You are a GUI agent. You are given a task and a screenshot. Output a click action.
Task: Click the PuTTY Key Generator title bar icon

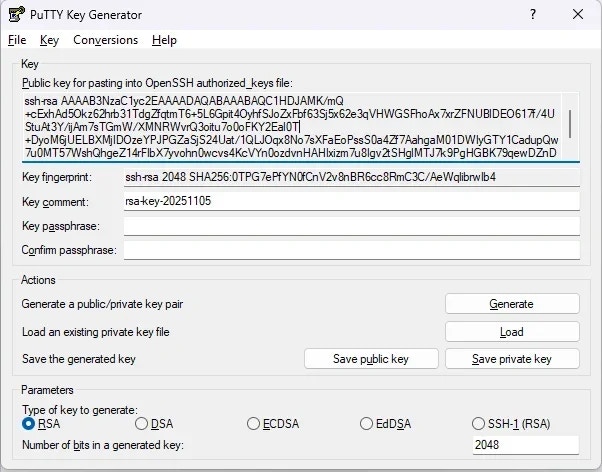click(x=17, y=15)
